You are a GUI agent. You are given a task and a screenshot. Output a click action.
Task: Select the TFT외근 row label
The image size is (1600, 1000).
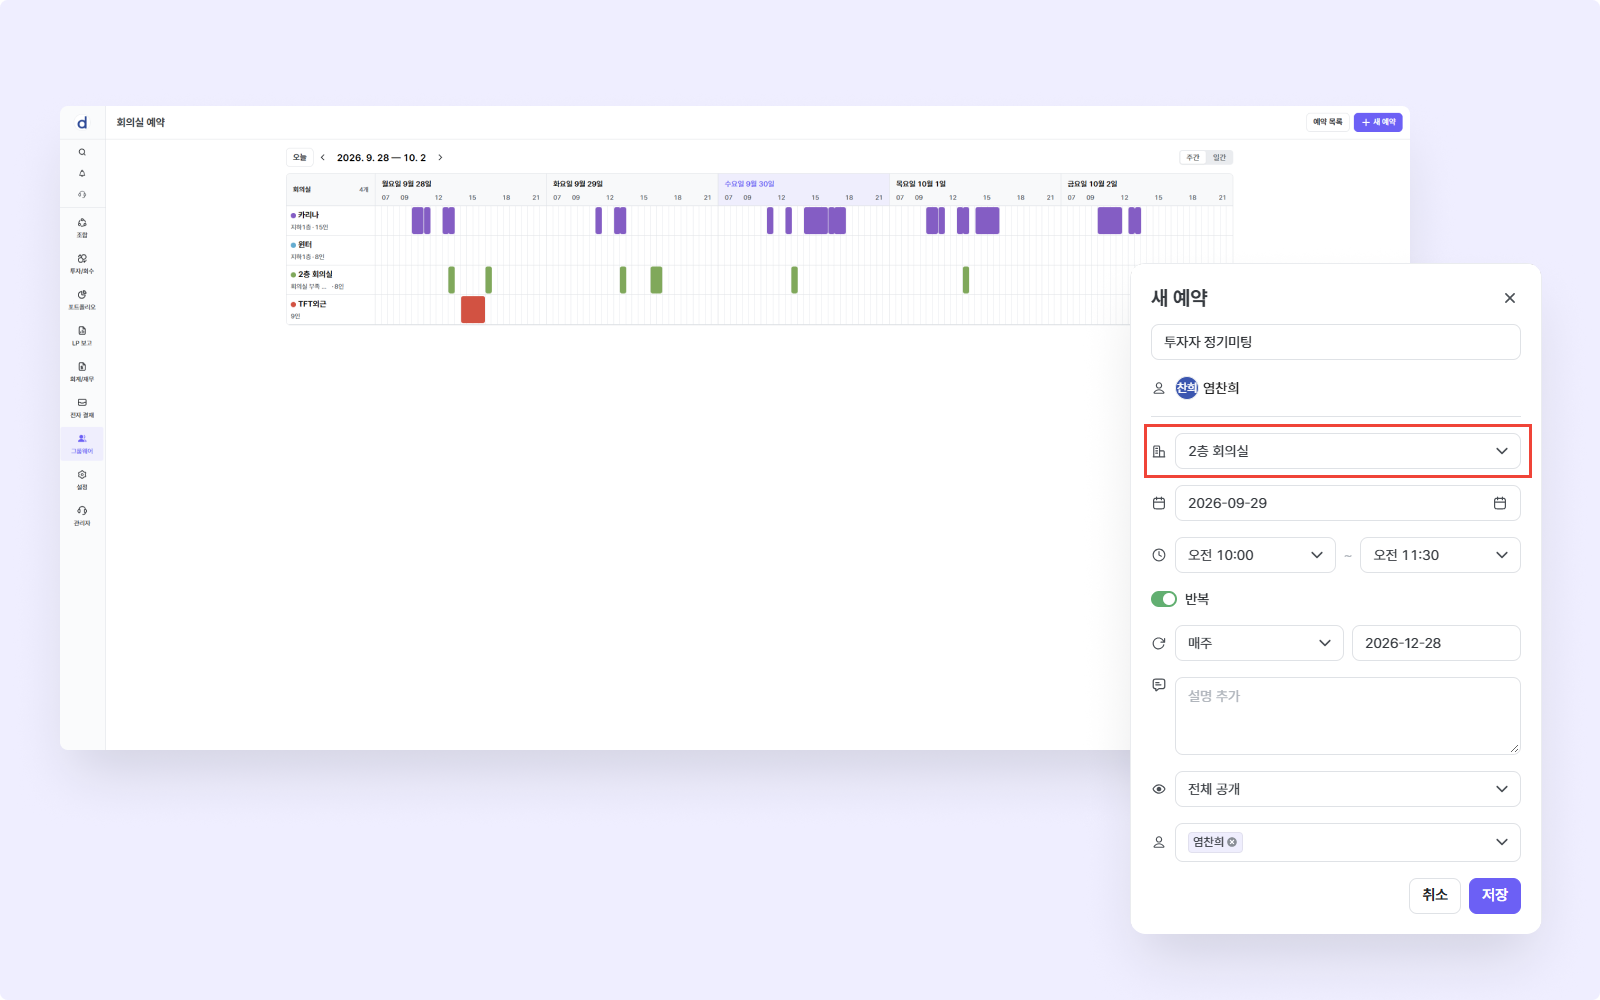point(330,309)
